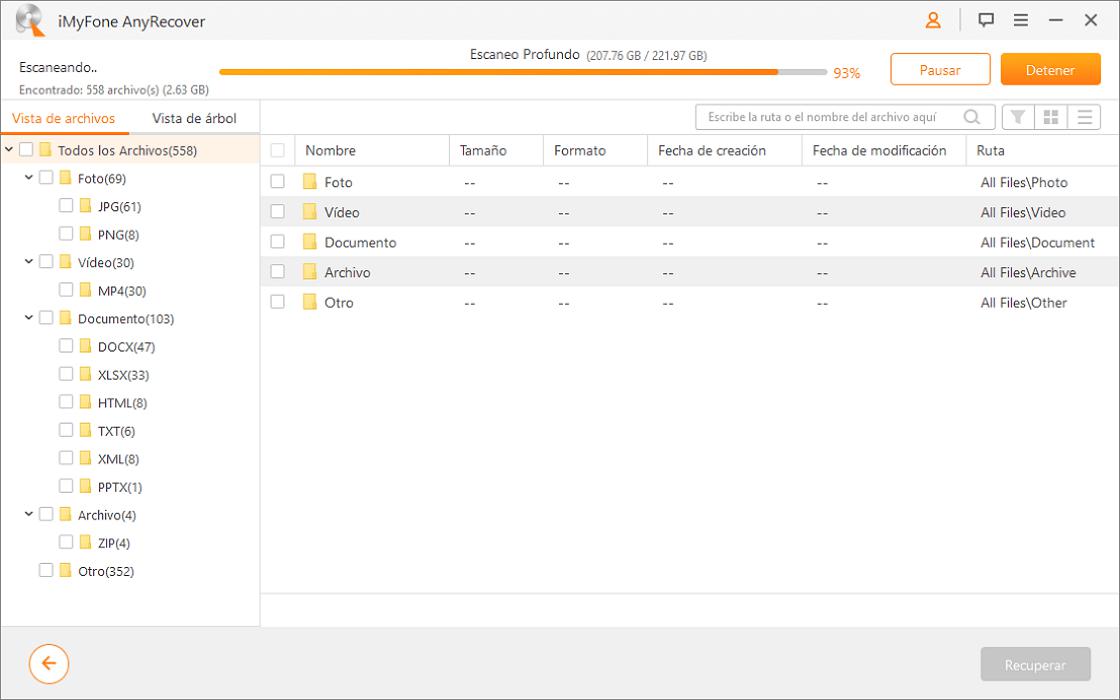The width and height of the screenshot is (1120, 700).
Task: Switch to list view icon
Action: (1084, 117)
